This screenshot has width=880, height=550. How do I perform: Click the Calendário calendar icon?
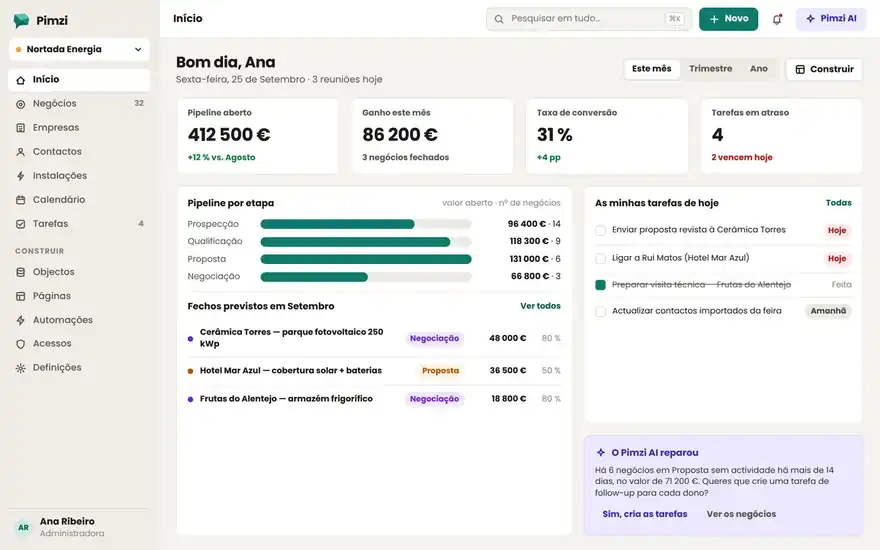21,200
